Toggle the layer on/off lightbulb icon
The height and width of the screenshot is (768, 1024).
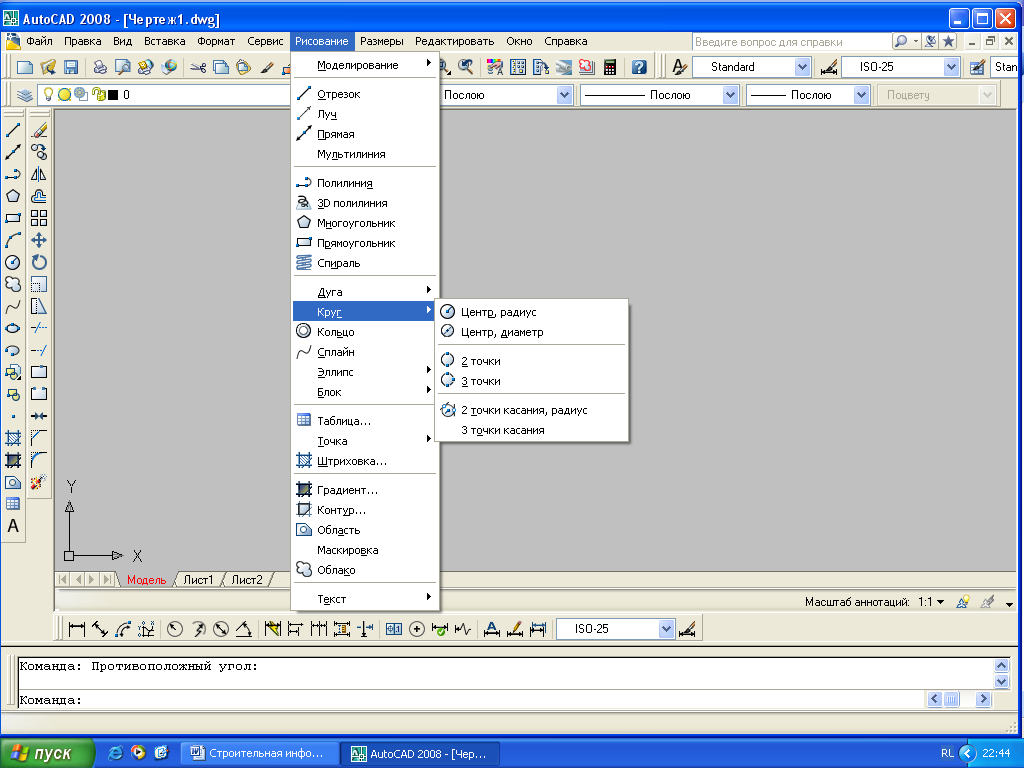pos(48,95)
